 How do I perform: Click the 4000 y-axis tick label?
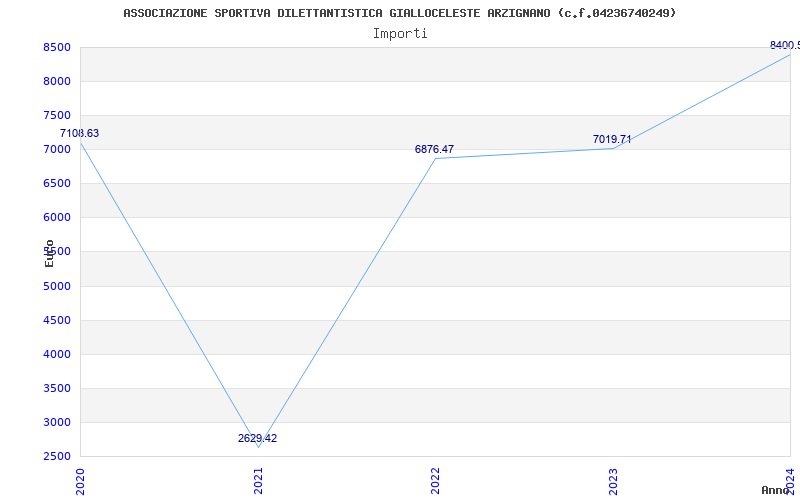pos(57,355)
